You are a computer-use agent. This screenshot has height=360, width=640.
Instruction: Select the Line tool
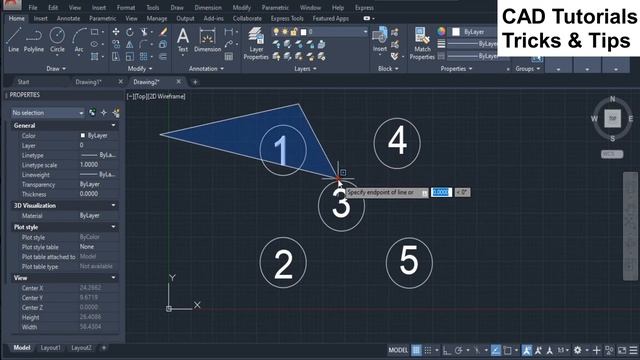tap(13, 40)
